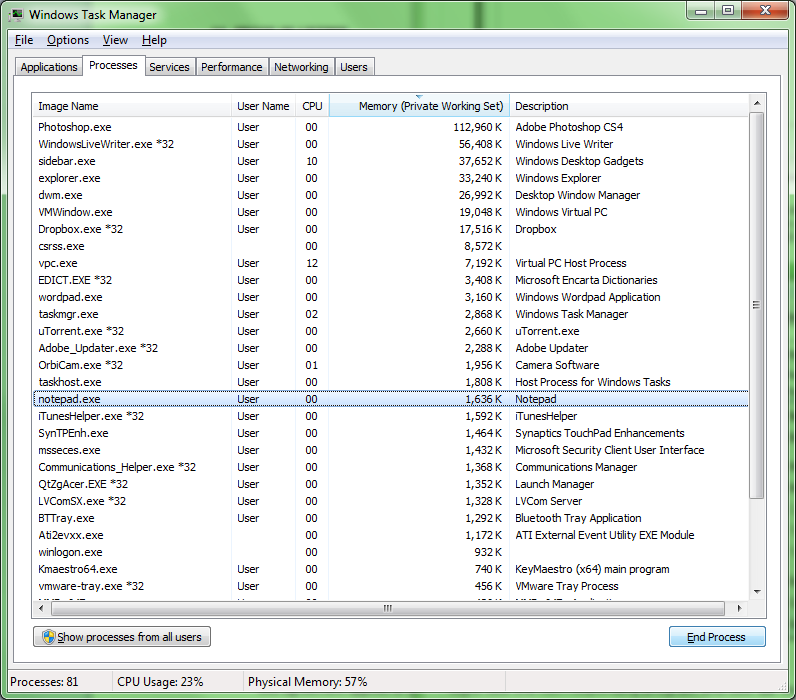Click the vertical scrollbar thumb
The width and height of the screenshot is (796, 700).
[x=757, y=305]
